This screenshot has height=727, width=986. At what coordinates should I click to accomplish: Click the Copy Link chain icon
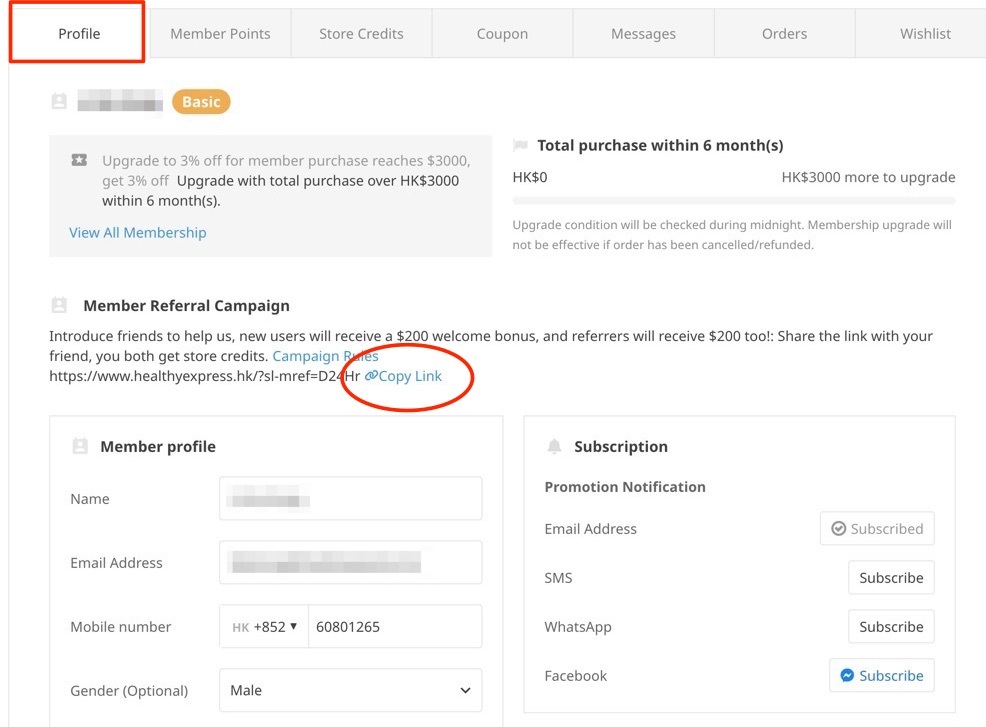(x=370, y=376)
